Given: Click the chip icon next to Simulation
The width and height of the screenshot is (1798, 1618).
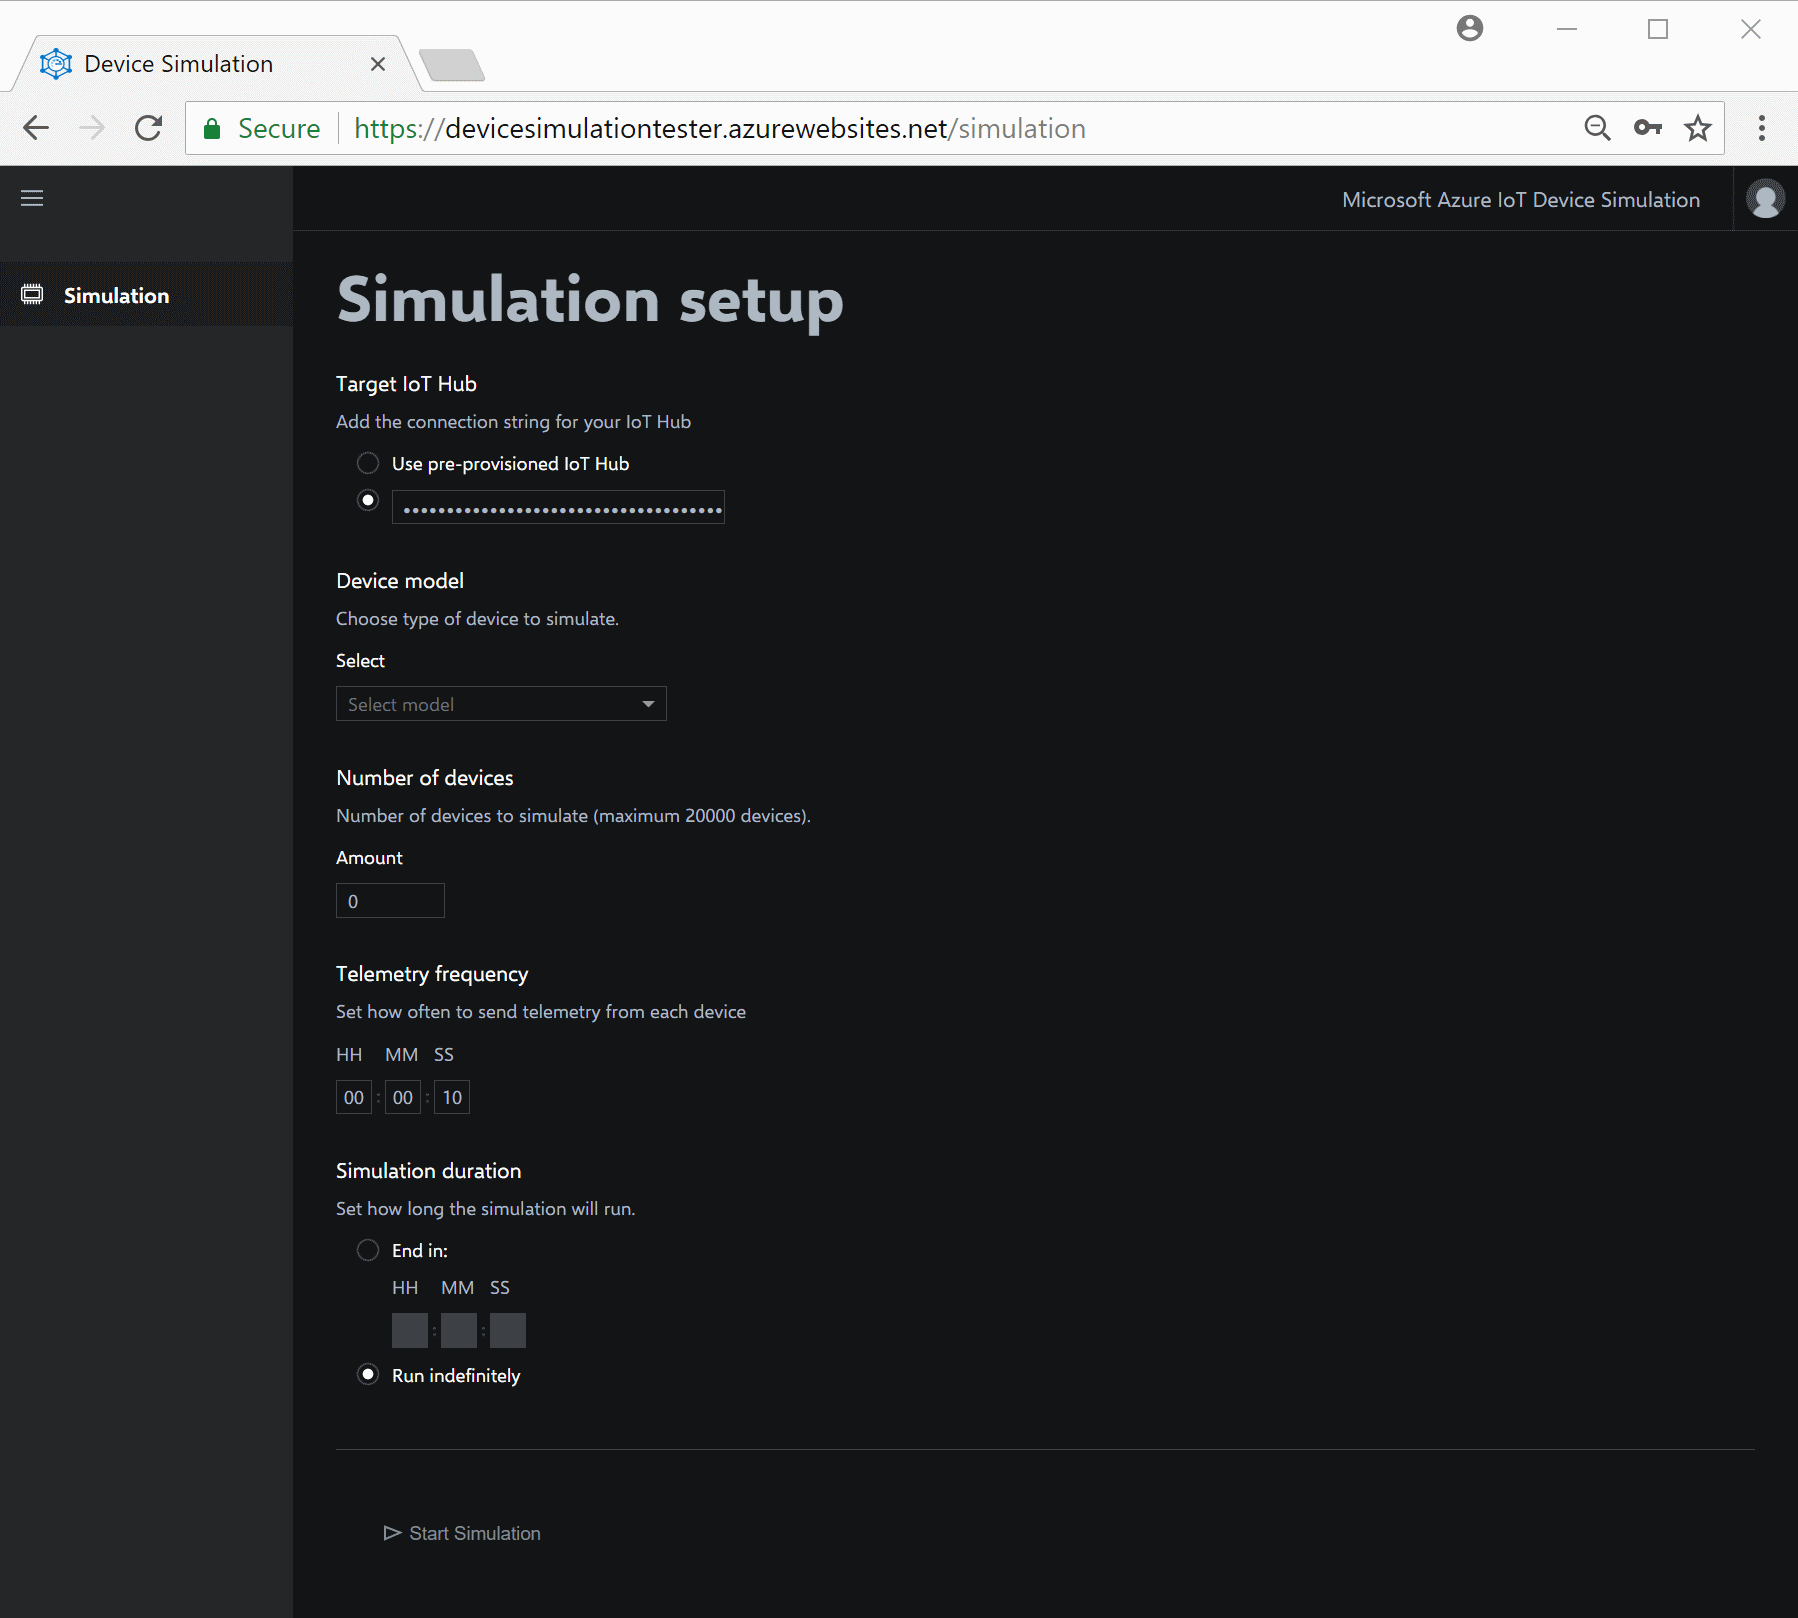Looking at the screenshot, I should pos(33,294).
